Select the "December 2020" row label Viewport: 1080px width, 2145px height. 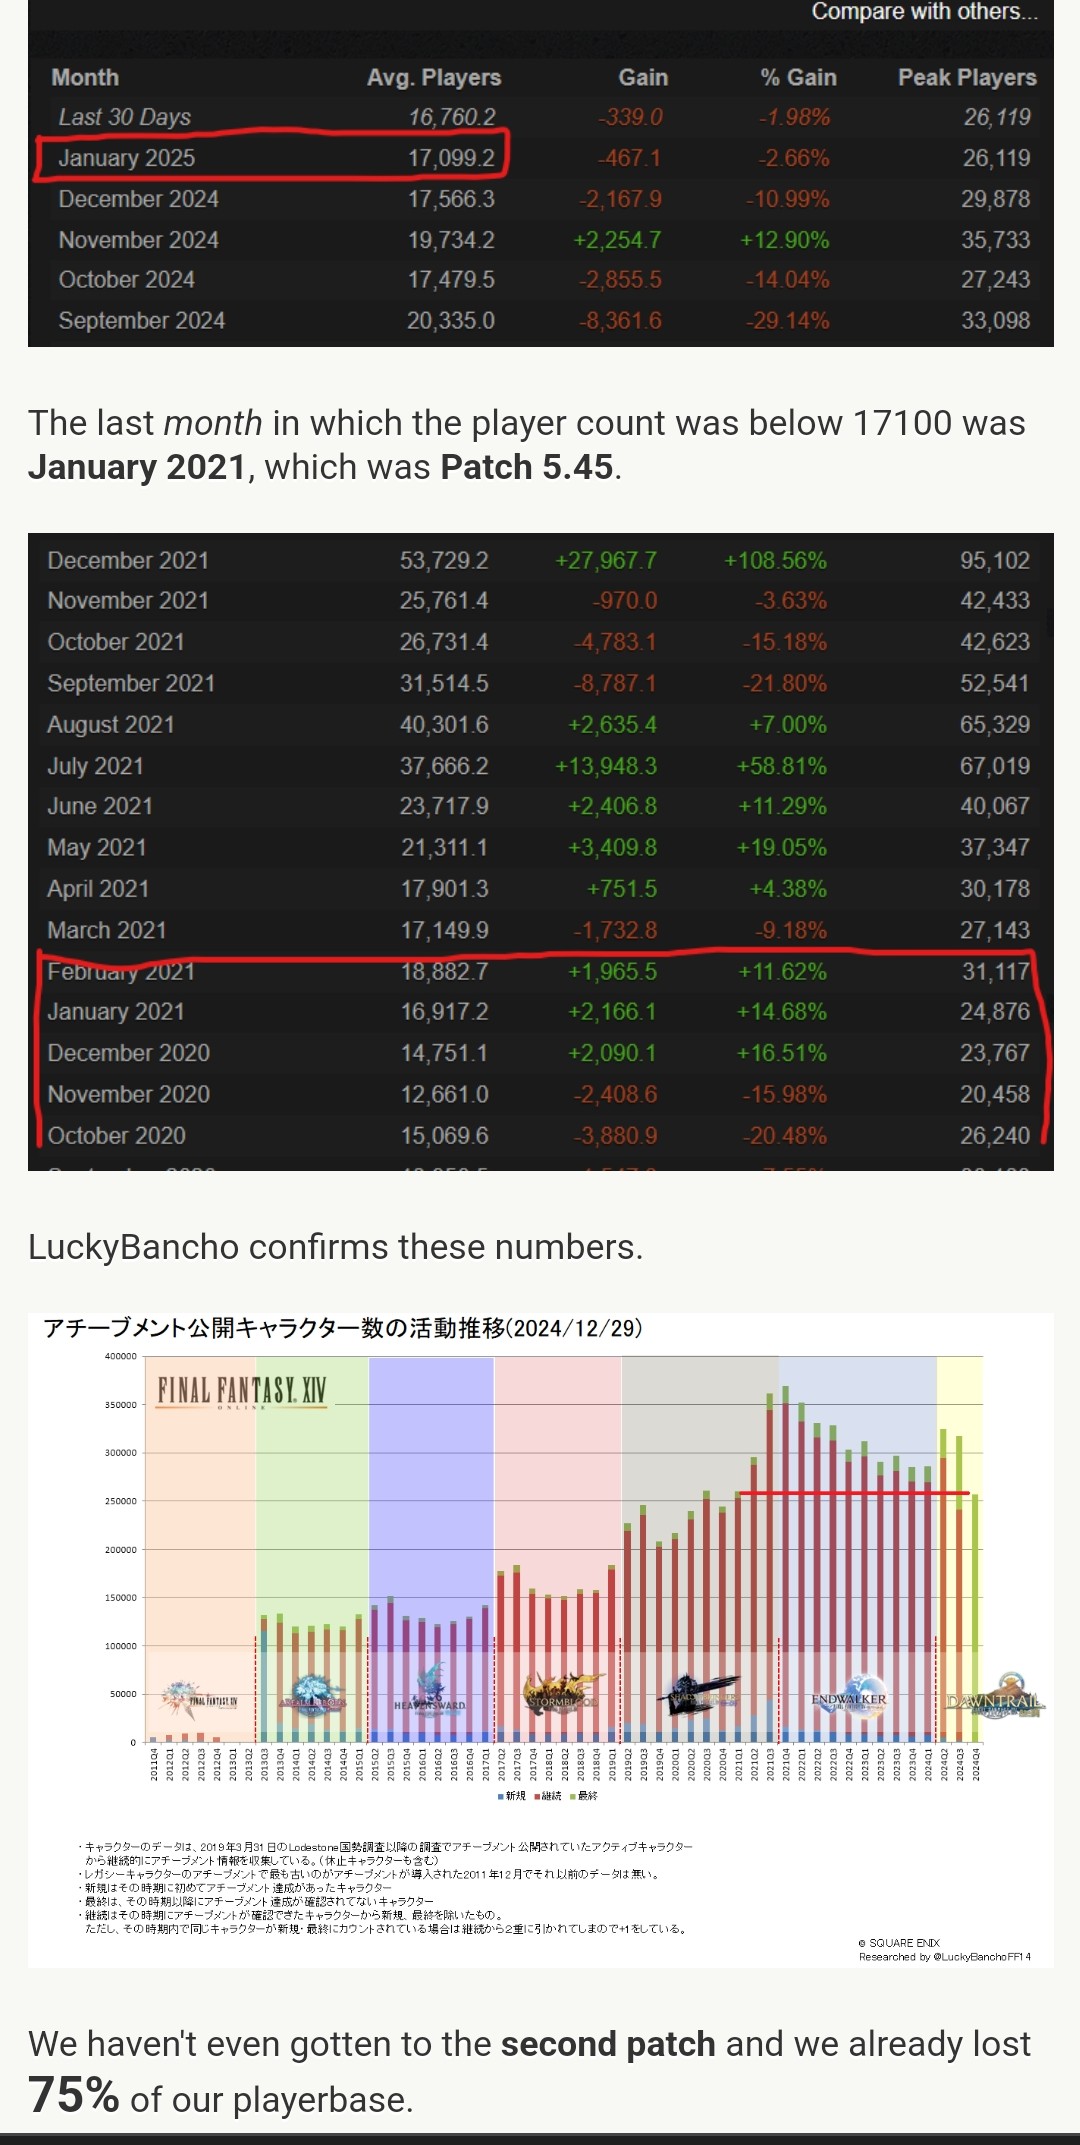pyautogui.click(x=128, y=1053)
